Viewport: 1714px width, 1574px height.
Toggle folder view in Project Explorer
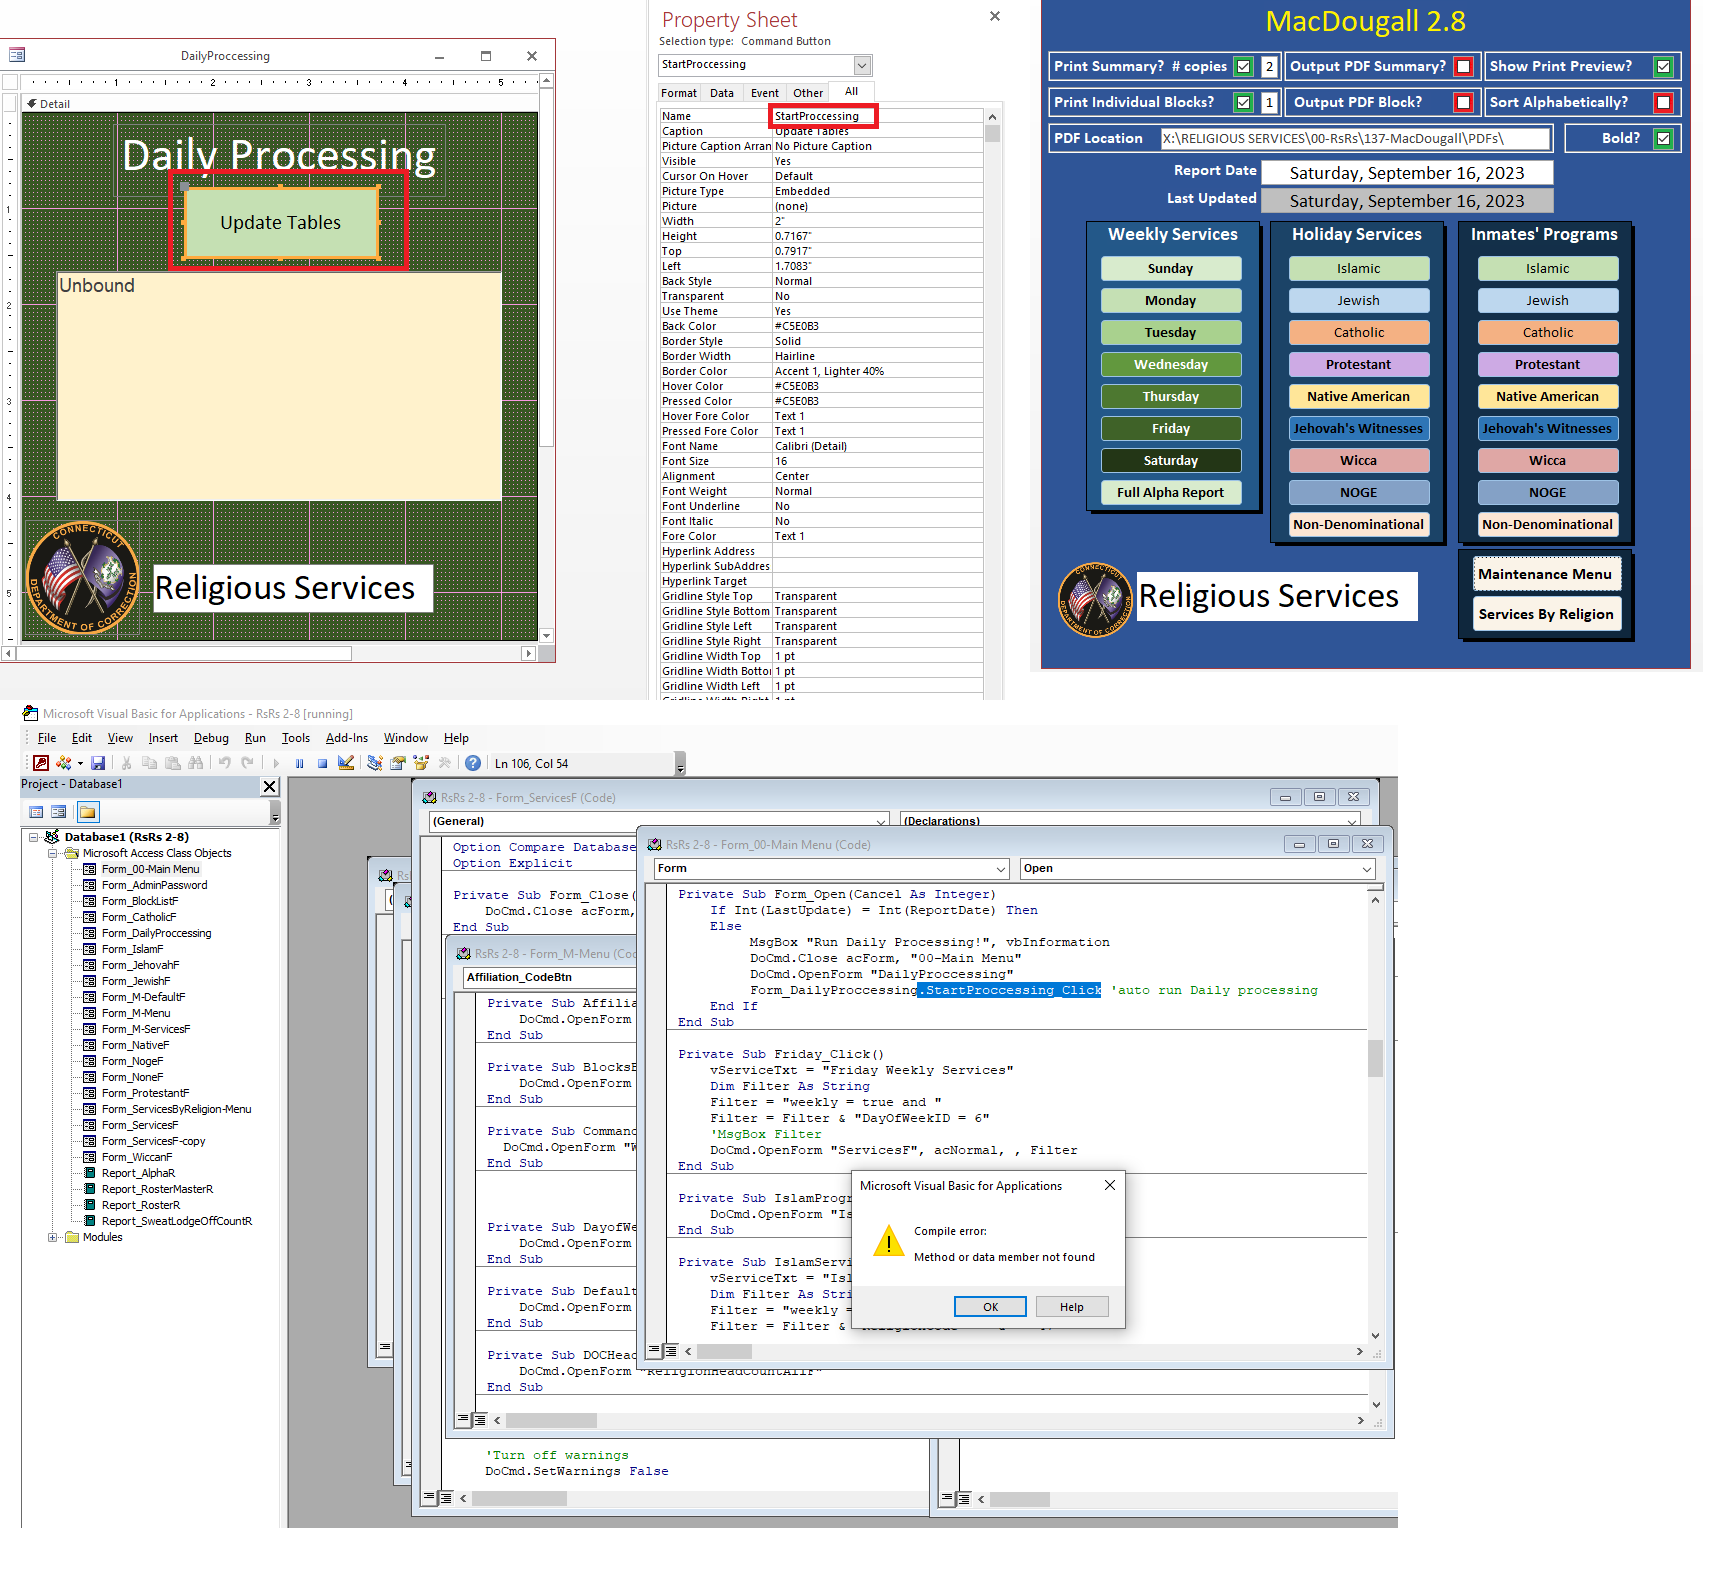[x=86, y=812]
